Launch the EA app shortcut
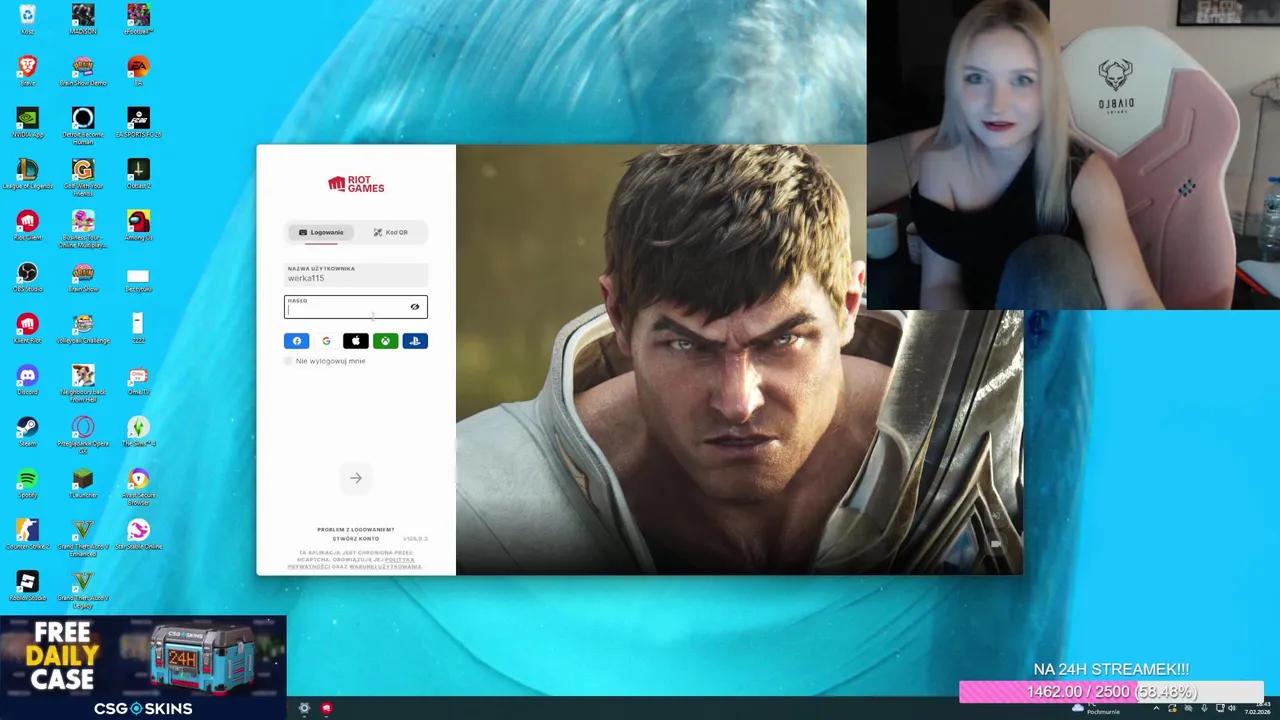1280x720 pixels. point(138,71)
